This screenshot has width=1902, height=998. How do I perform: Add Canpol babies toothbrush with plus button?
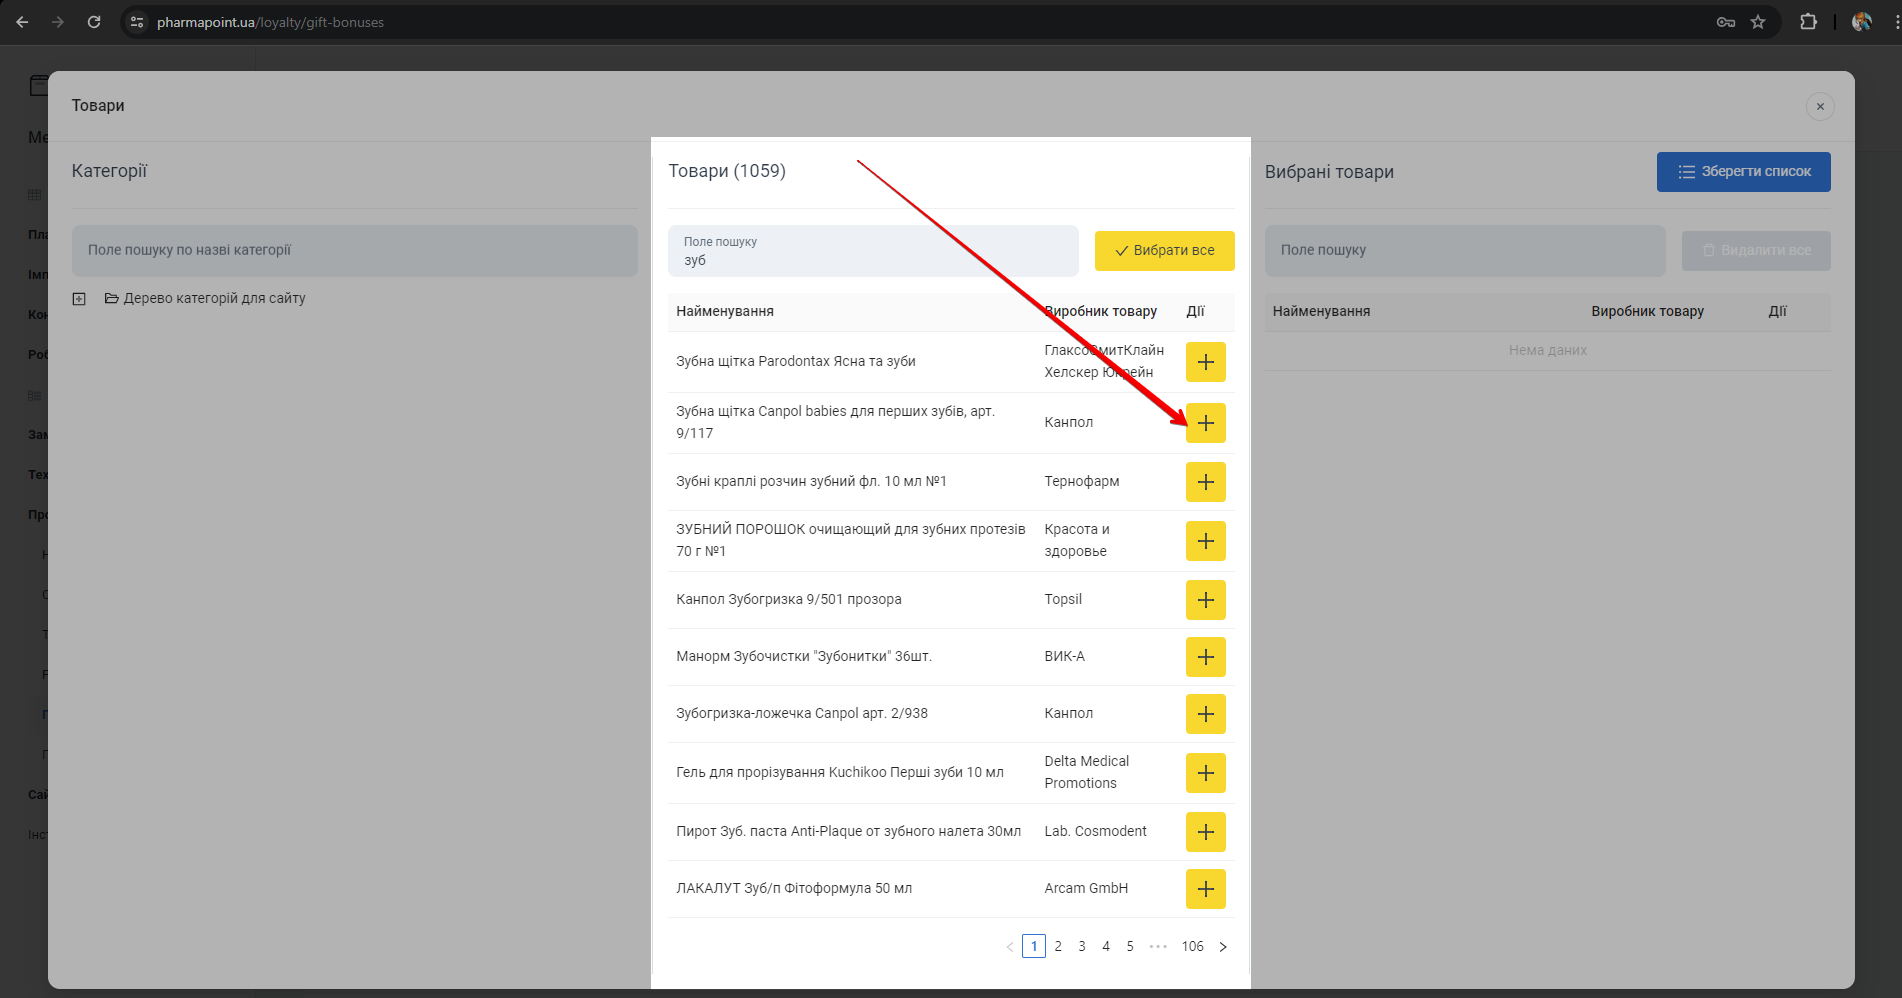point(1205,423)
